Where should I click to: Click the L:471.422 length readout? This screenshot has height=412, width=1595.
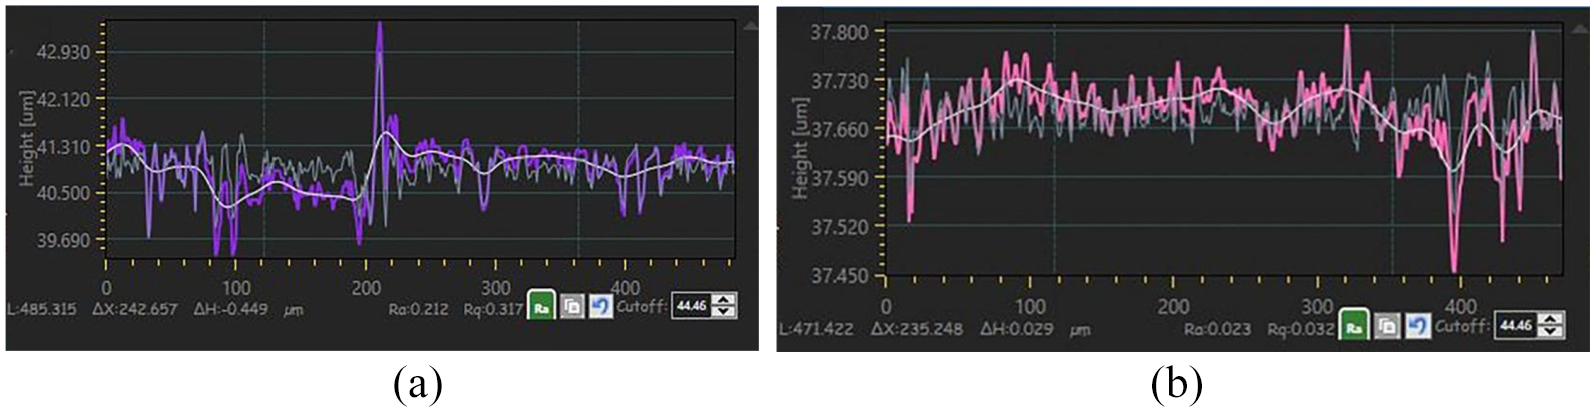816,329
